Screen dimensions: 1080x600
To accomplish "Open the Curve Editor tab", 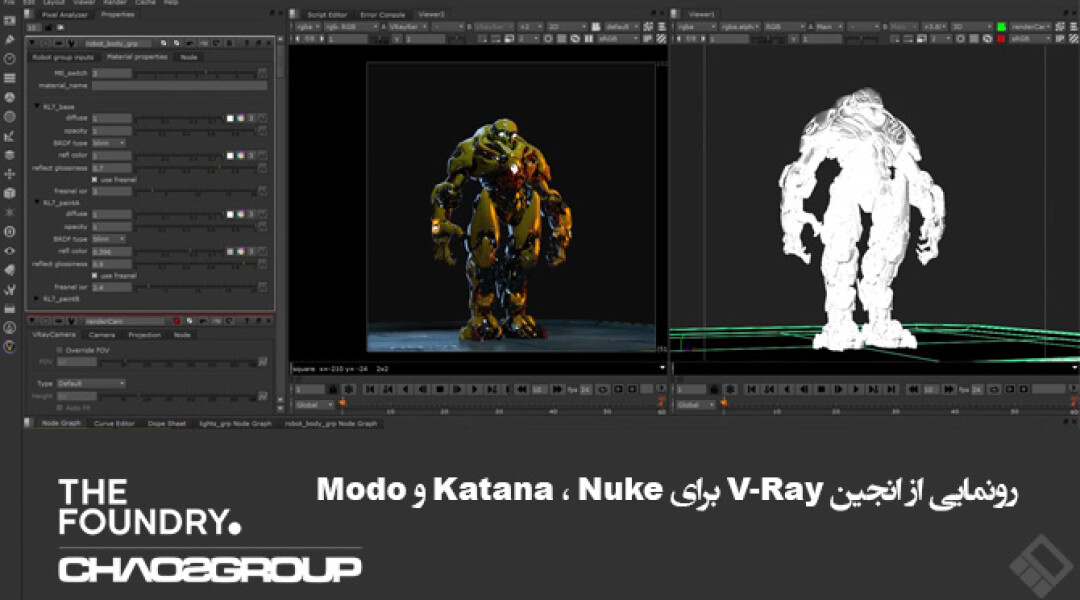I will (x=115, y=422).
